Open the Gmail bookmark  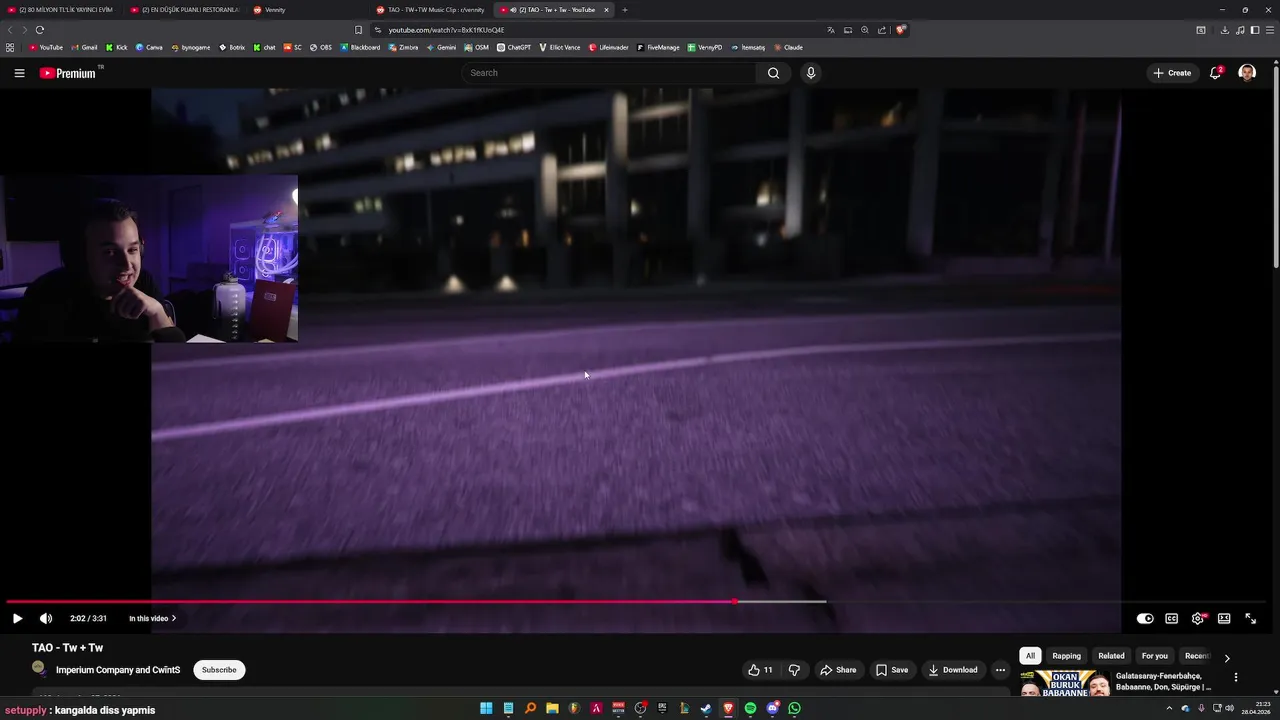click(84, 47)
